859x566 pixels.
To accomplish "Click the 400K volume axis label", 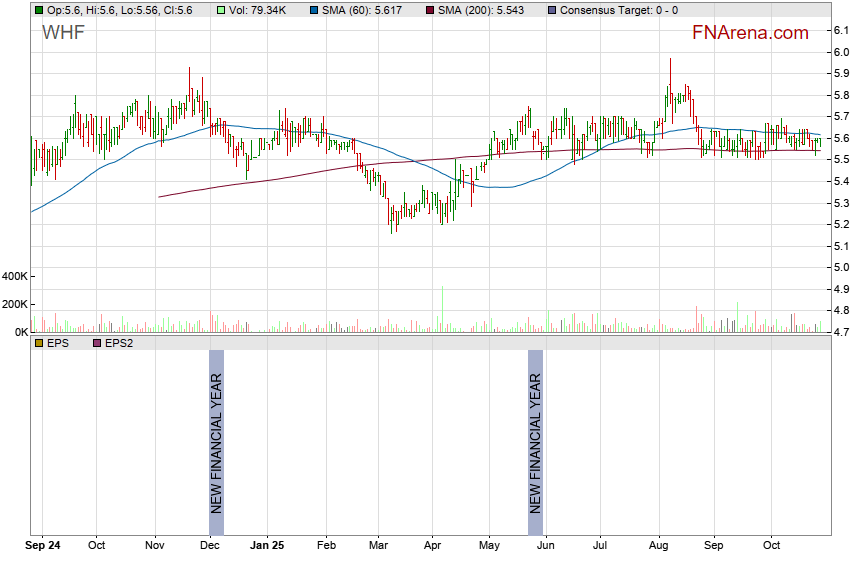I will pyautogui.click(x=16, y=276).
